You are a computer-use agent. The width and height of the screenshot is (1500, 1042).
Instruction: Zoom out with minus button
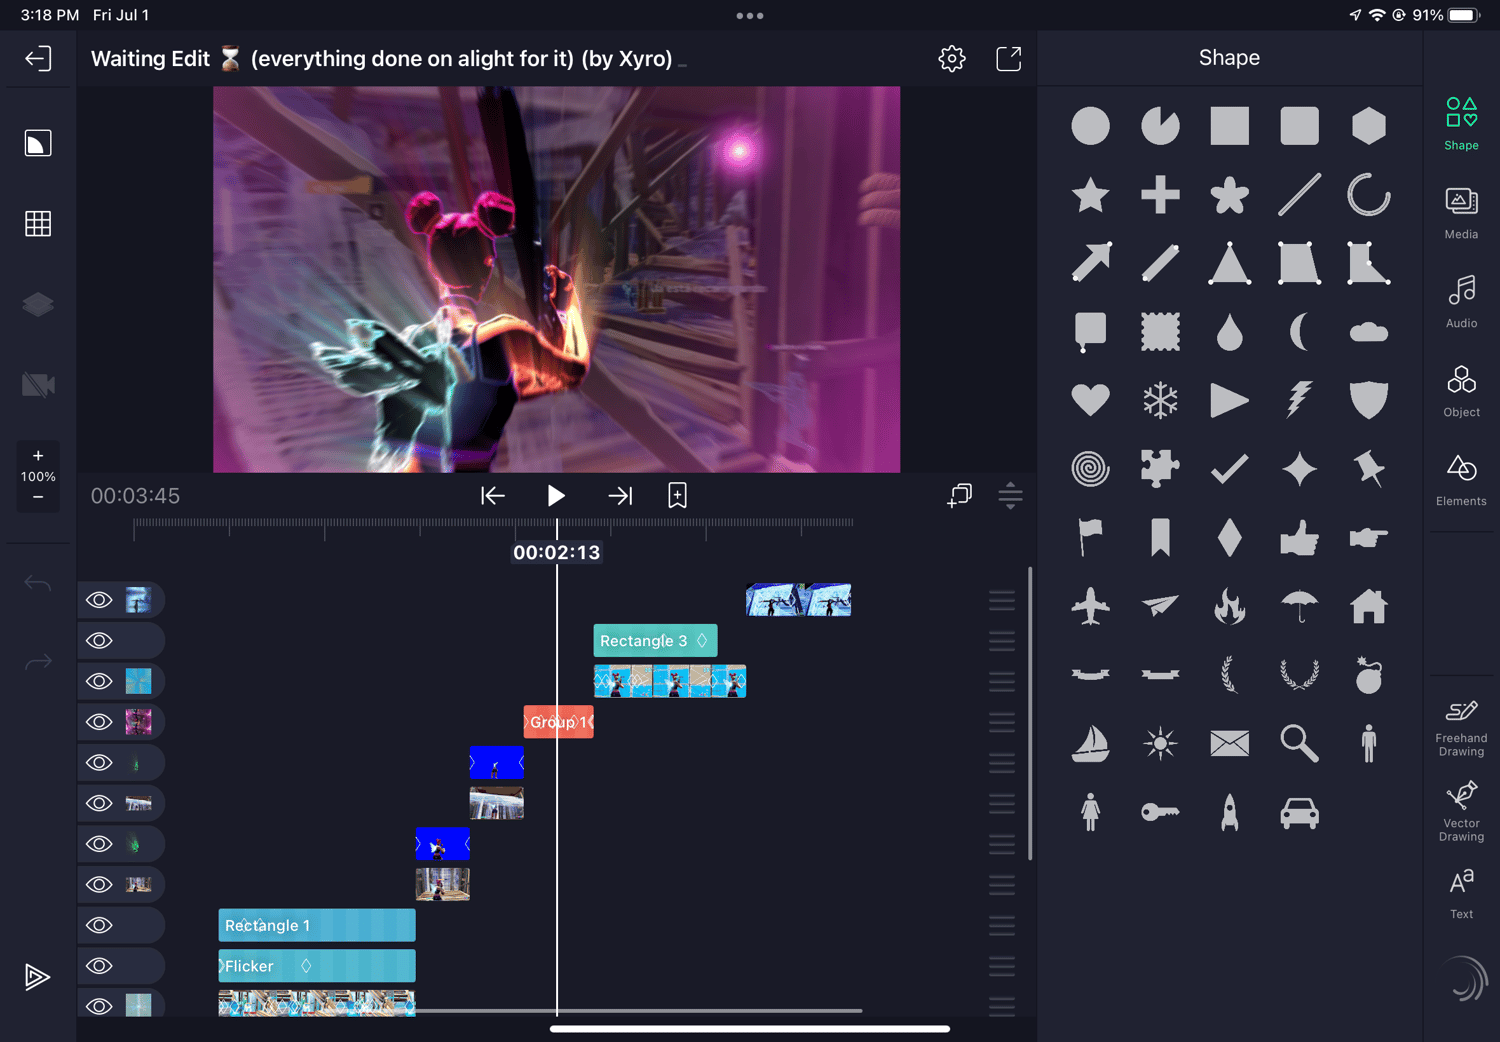click(x=38, y=497)
